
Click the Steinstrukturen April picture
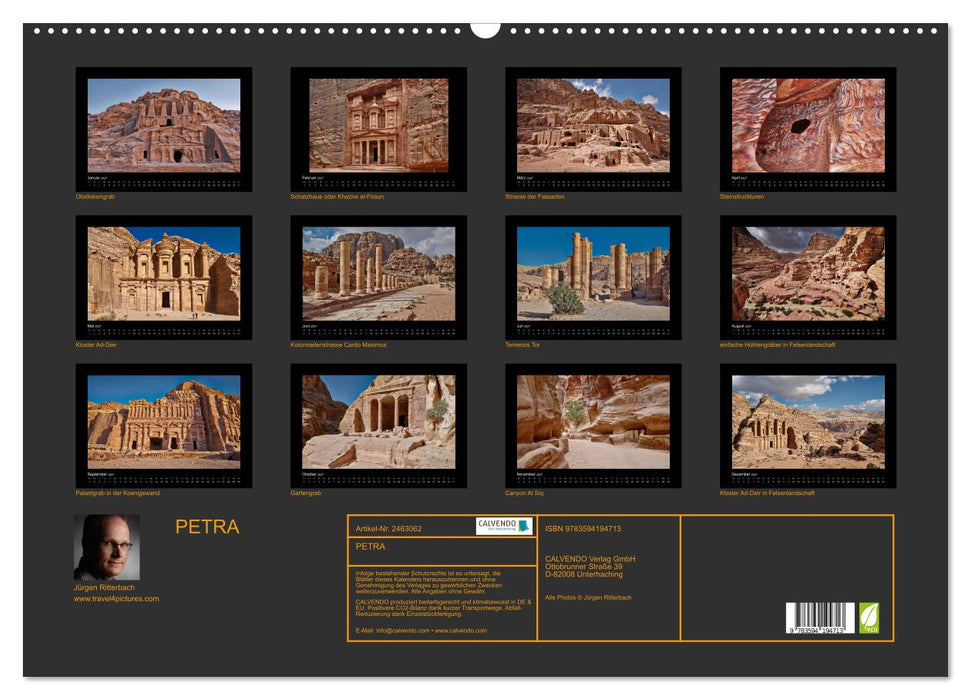point(808,129)
